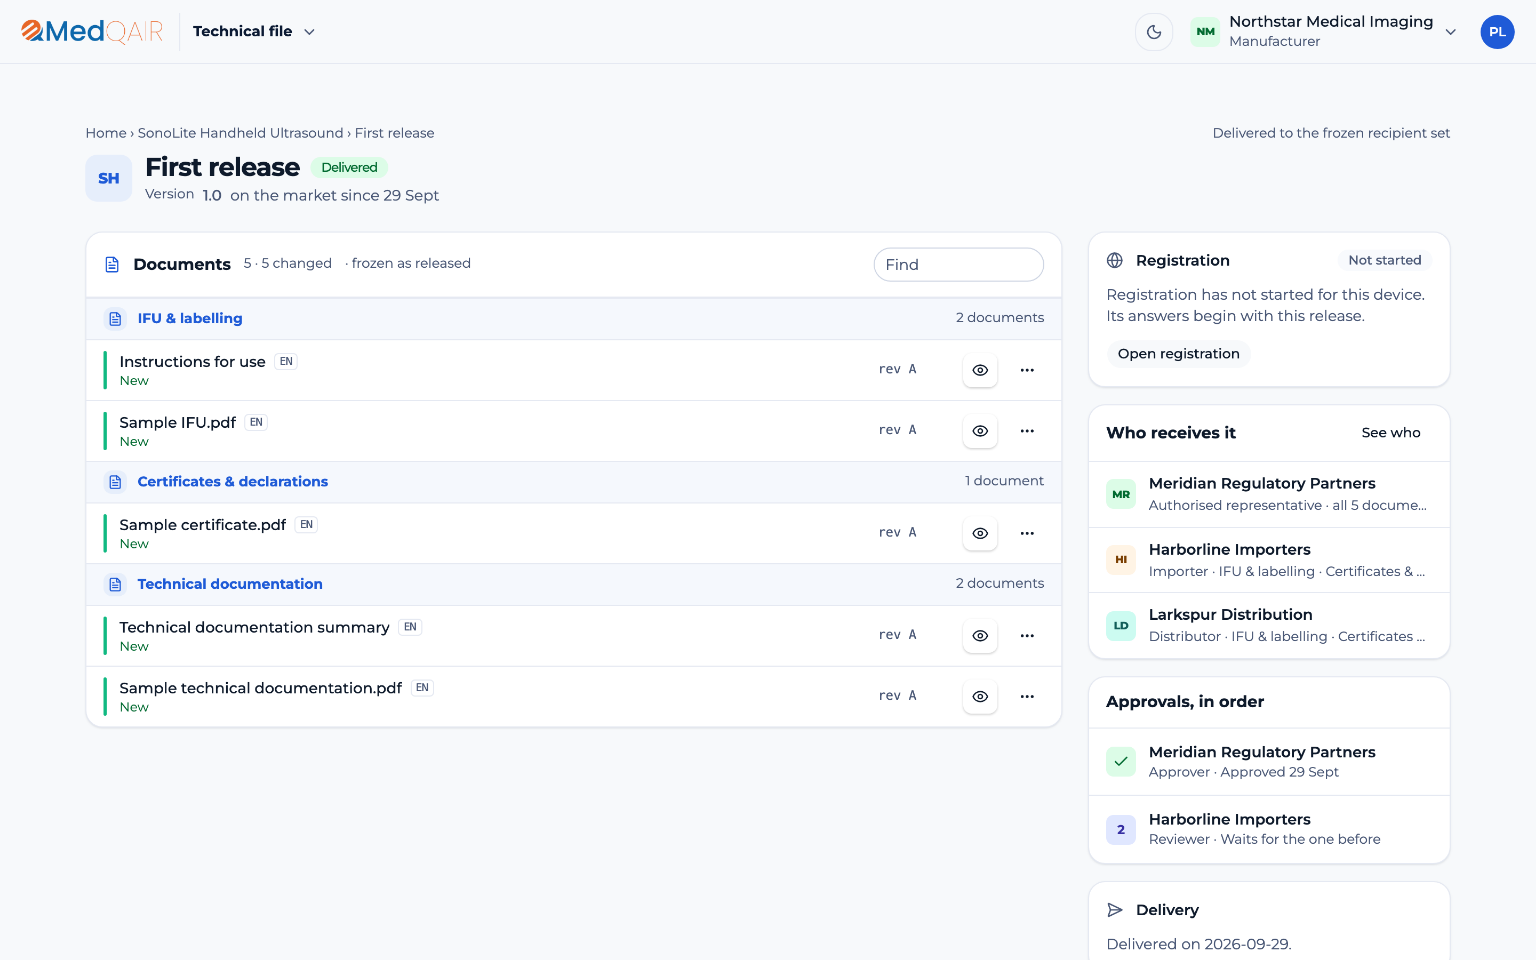Open Meridian Regulatory Partners recipient row
Screen dimensions: 1536x960
[x=1269, y=494]
